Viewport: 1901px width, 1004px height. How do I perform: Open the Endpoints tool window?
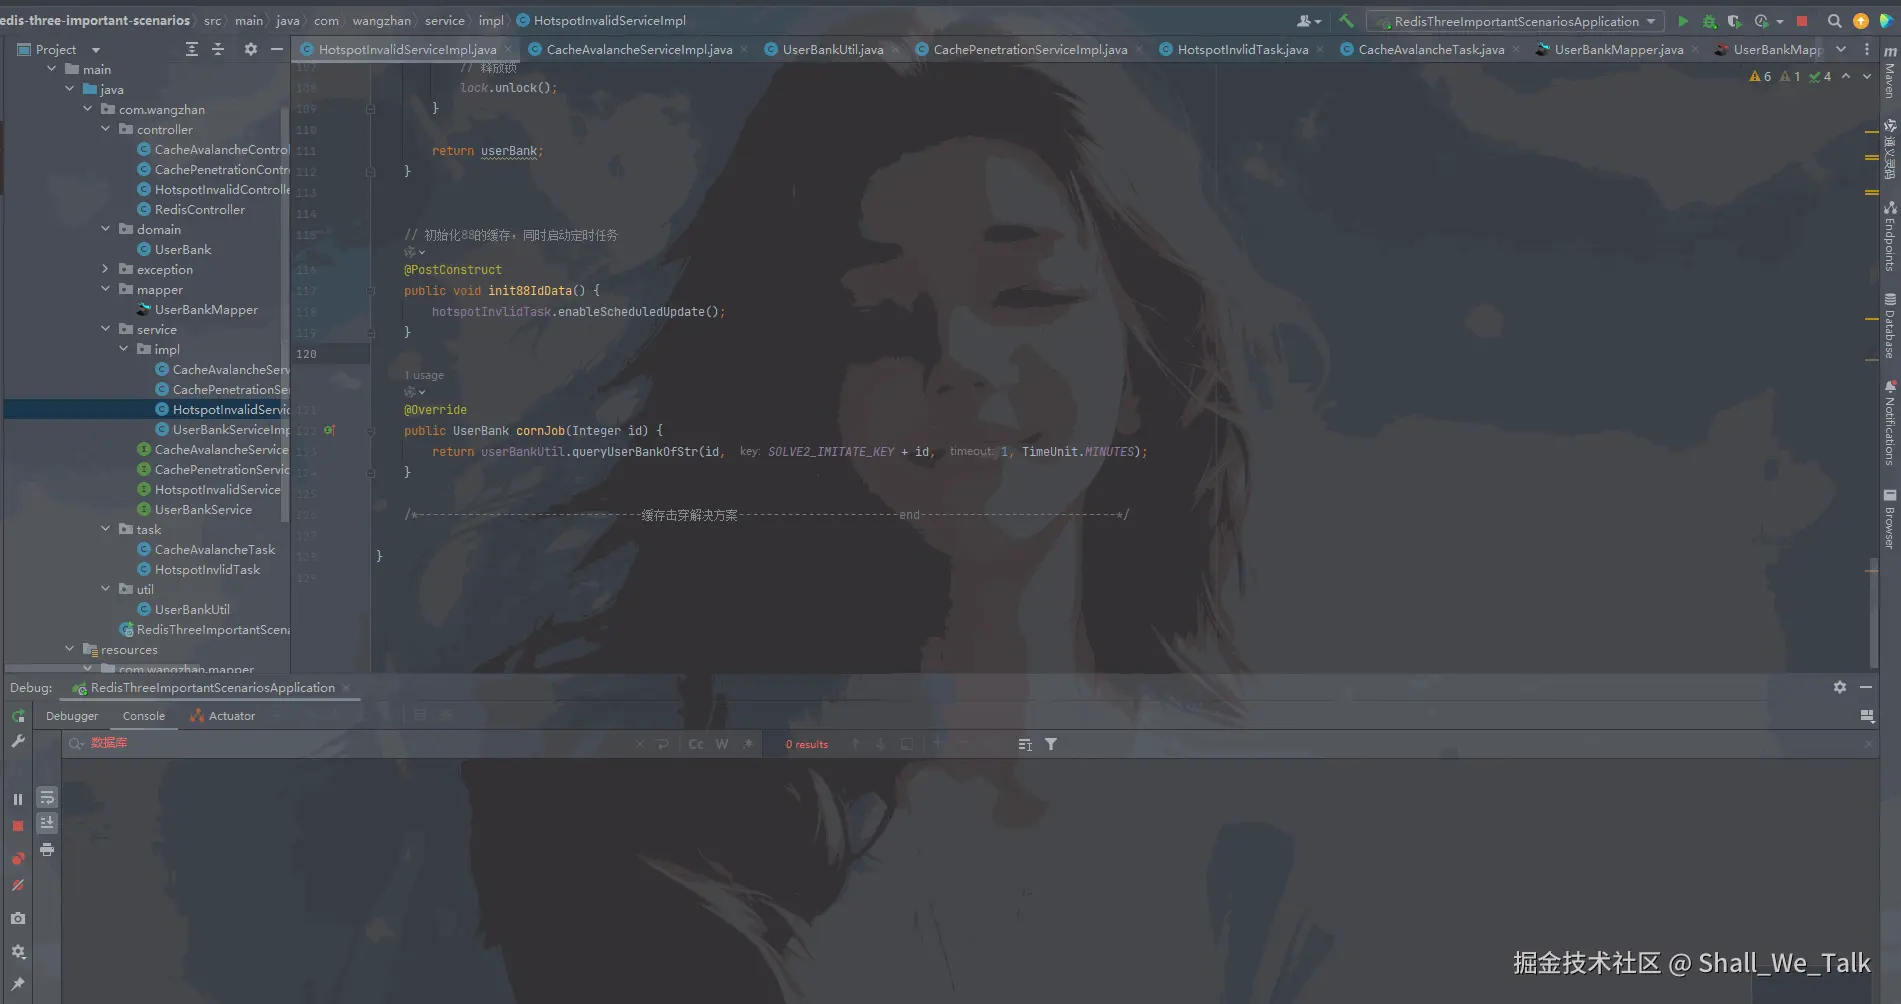pos(1889,236)
